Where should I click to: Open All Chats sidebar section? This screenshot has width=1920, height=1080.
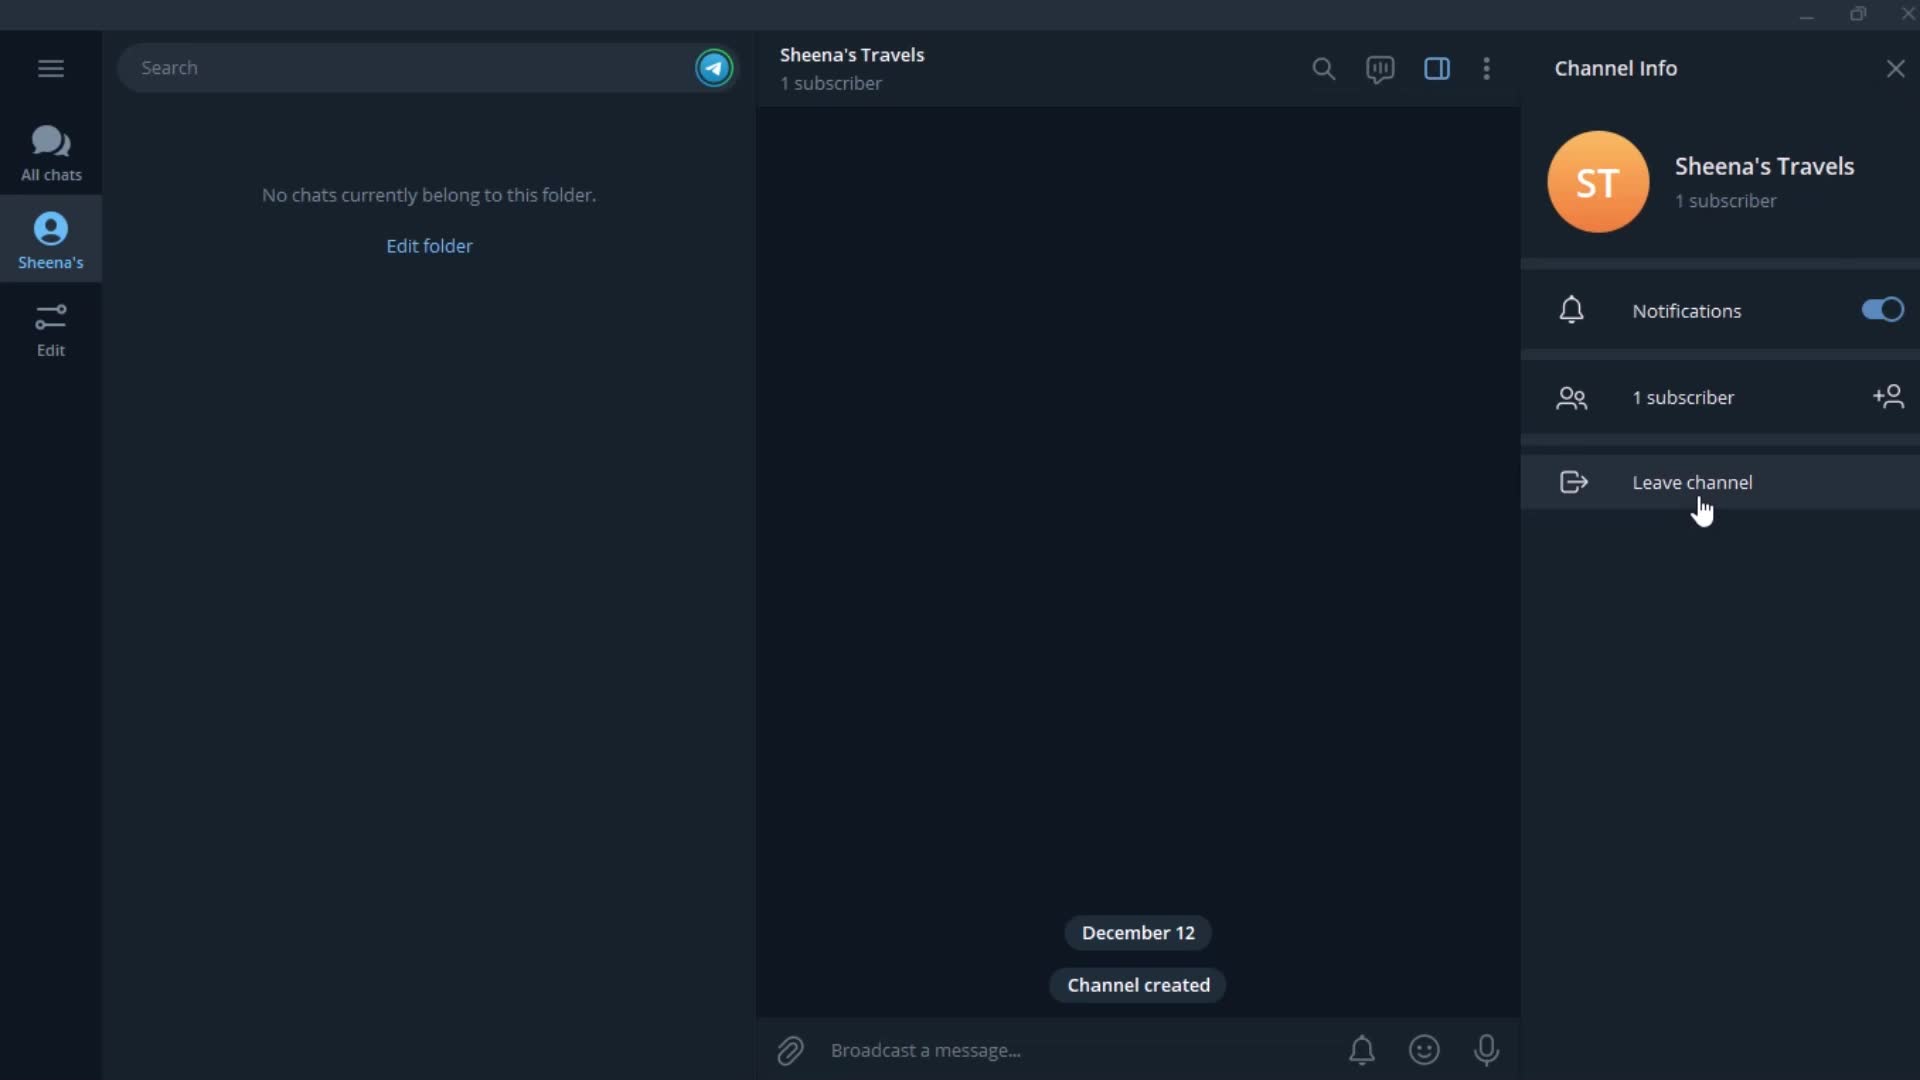pos(50,153)
